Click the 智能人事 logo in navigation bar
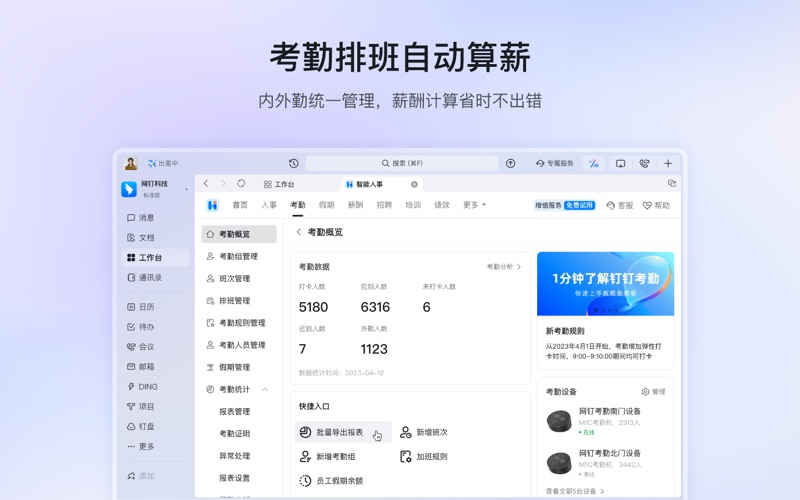This screenshot has height=500, width=800. (x=213, y=205)
